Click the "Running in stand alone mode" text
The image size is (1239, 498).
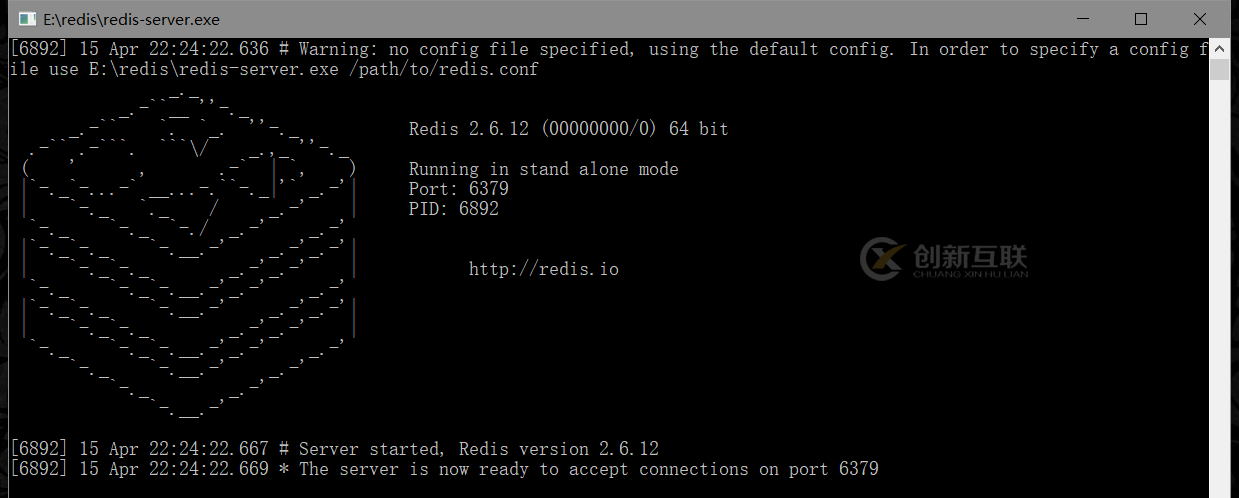point(543,169)
